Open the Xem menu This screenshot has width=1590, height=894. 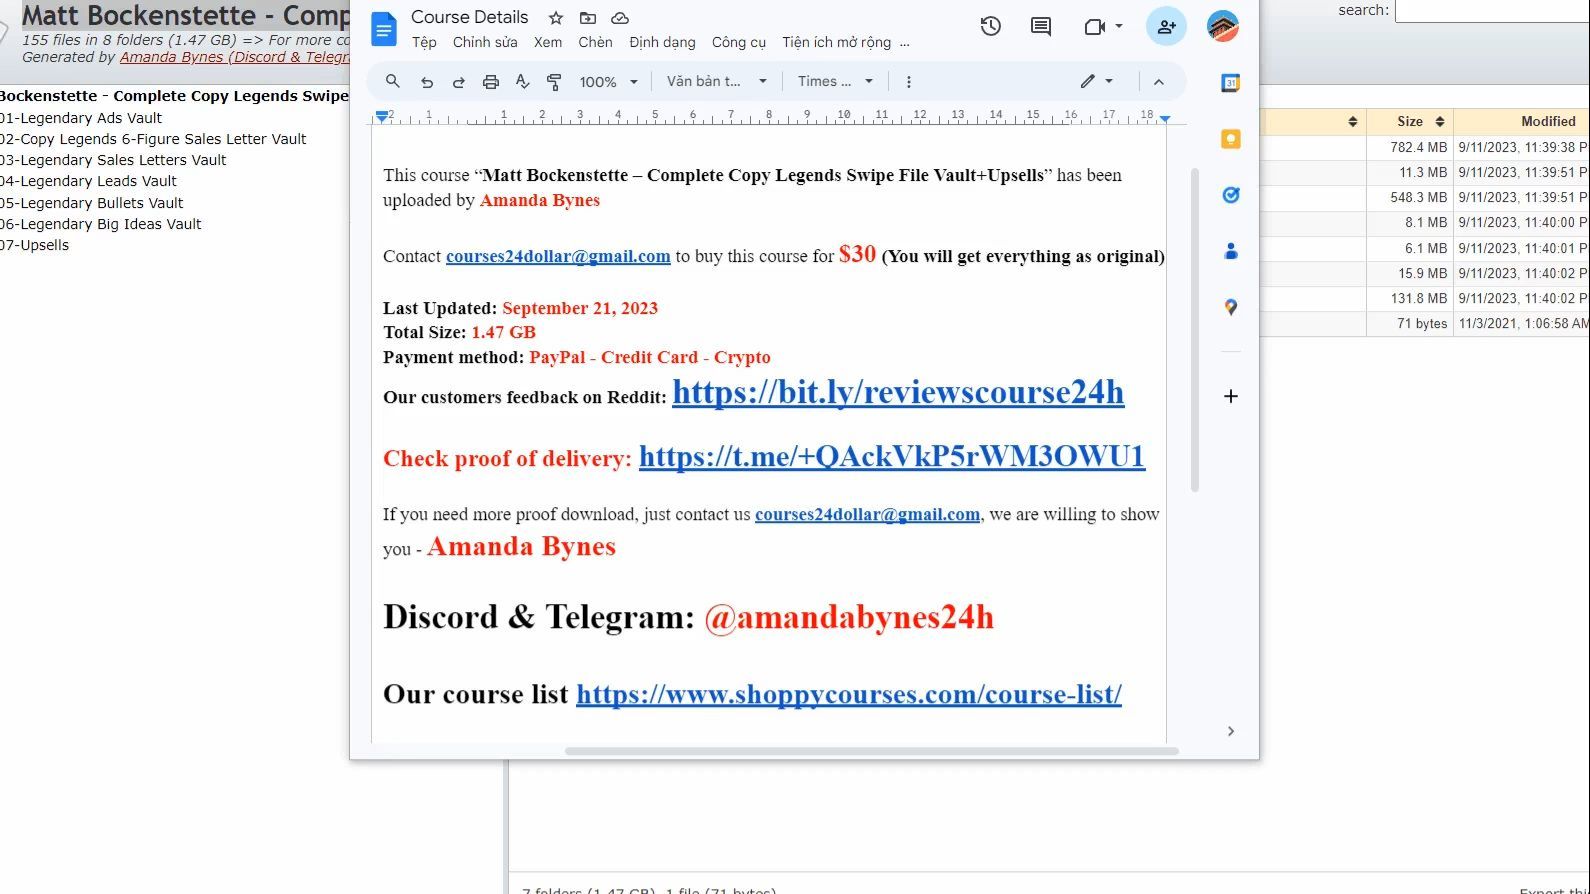(548, 42)
